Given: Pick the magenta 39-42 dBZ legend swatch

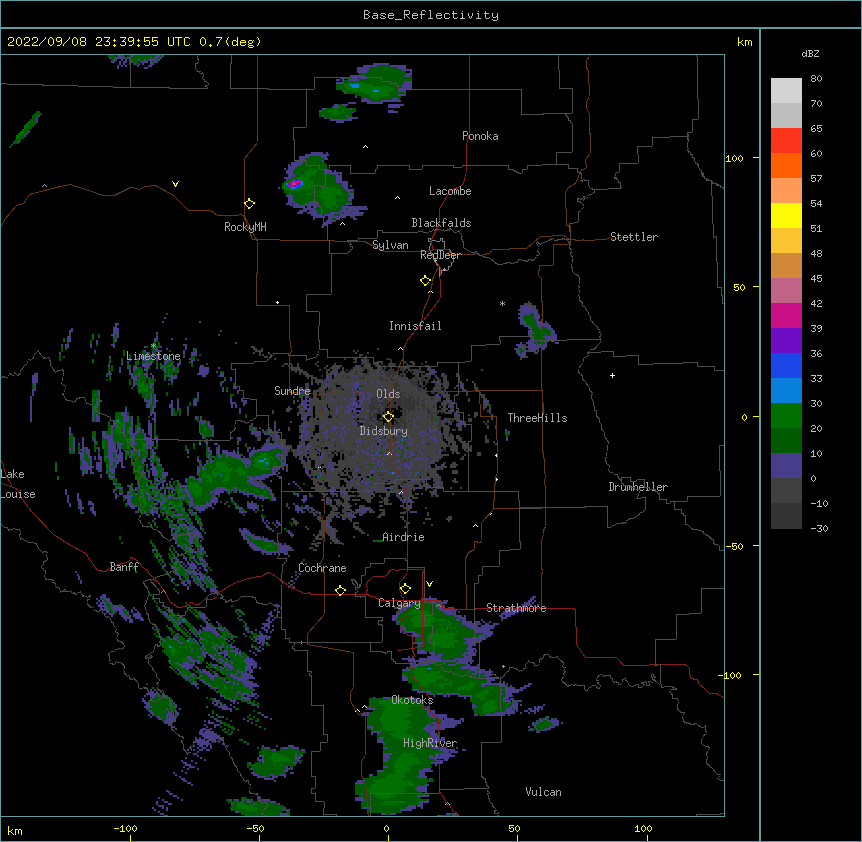Looking at the screenshot, I should (x=786, y=315).
